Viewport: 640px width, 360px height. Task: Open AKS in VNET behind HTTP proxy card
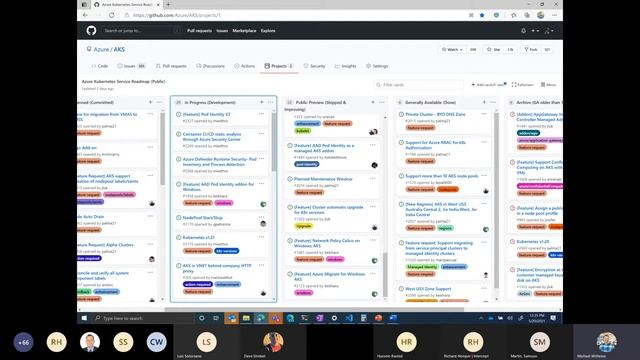[217, 268]
